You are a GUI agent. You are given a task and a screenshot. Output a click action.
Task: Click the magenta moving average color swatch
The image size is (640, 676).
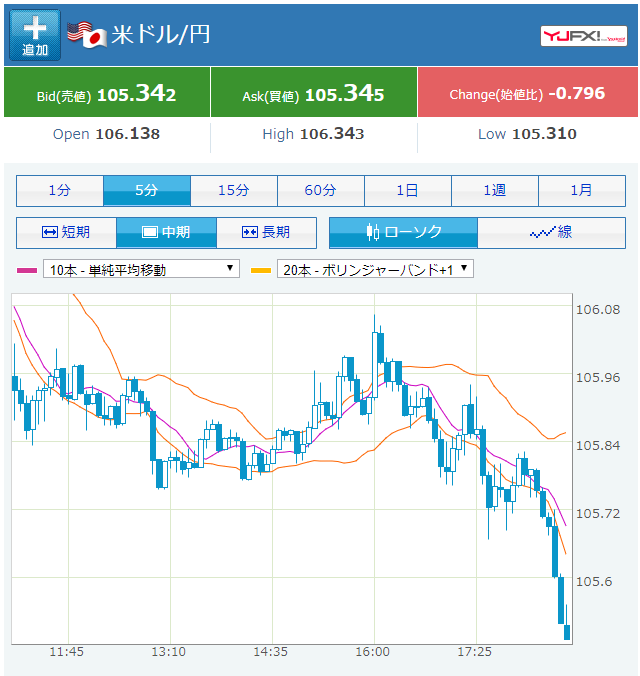(28, 270)
